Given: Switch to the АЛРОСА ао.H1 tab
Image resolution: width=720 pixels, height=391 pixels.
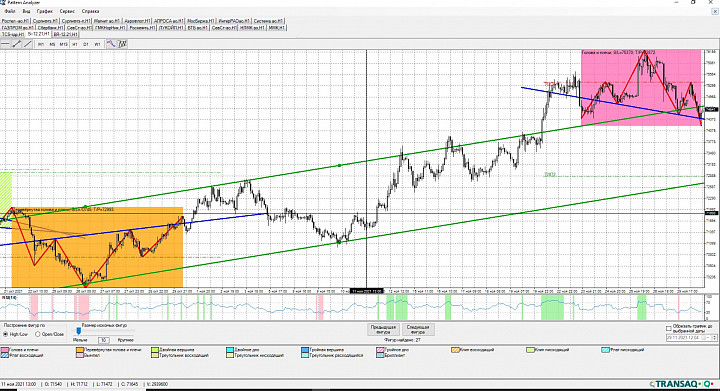Looking at the screenshot, I should [x=169, y=21].
